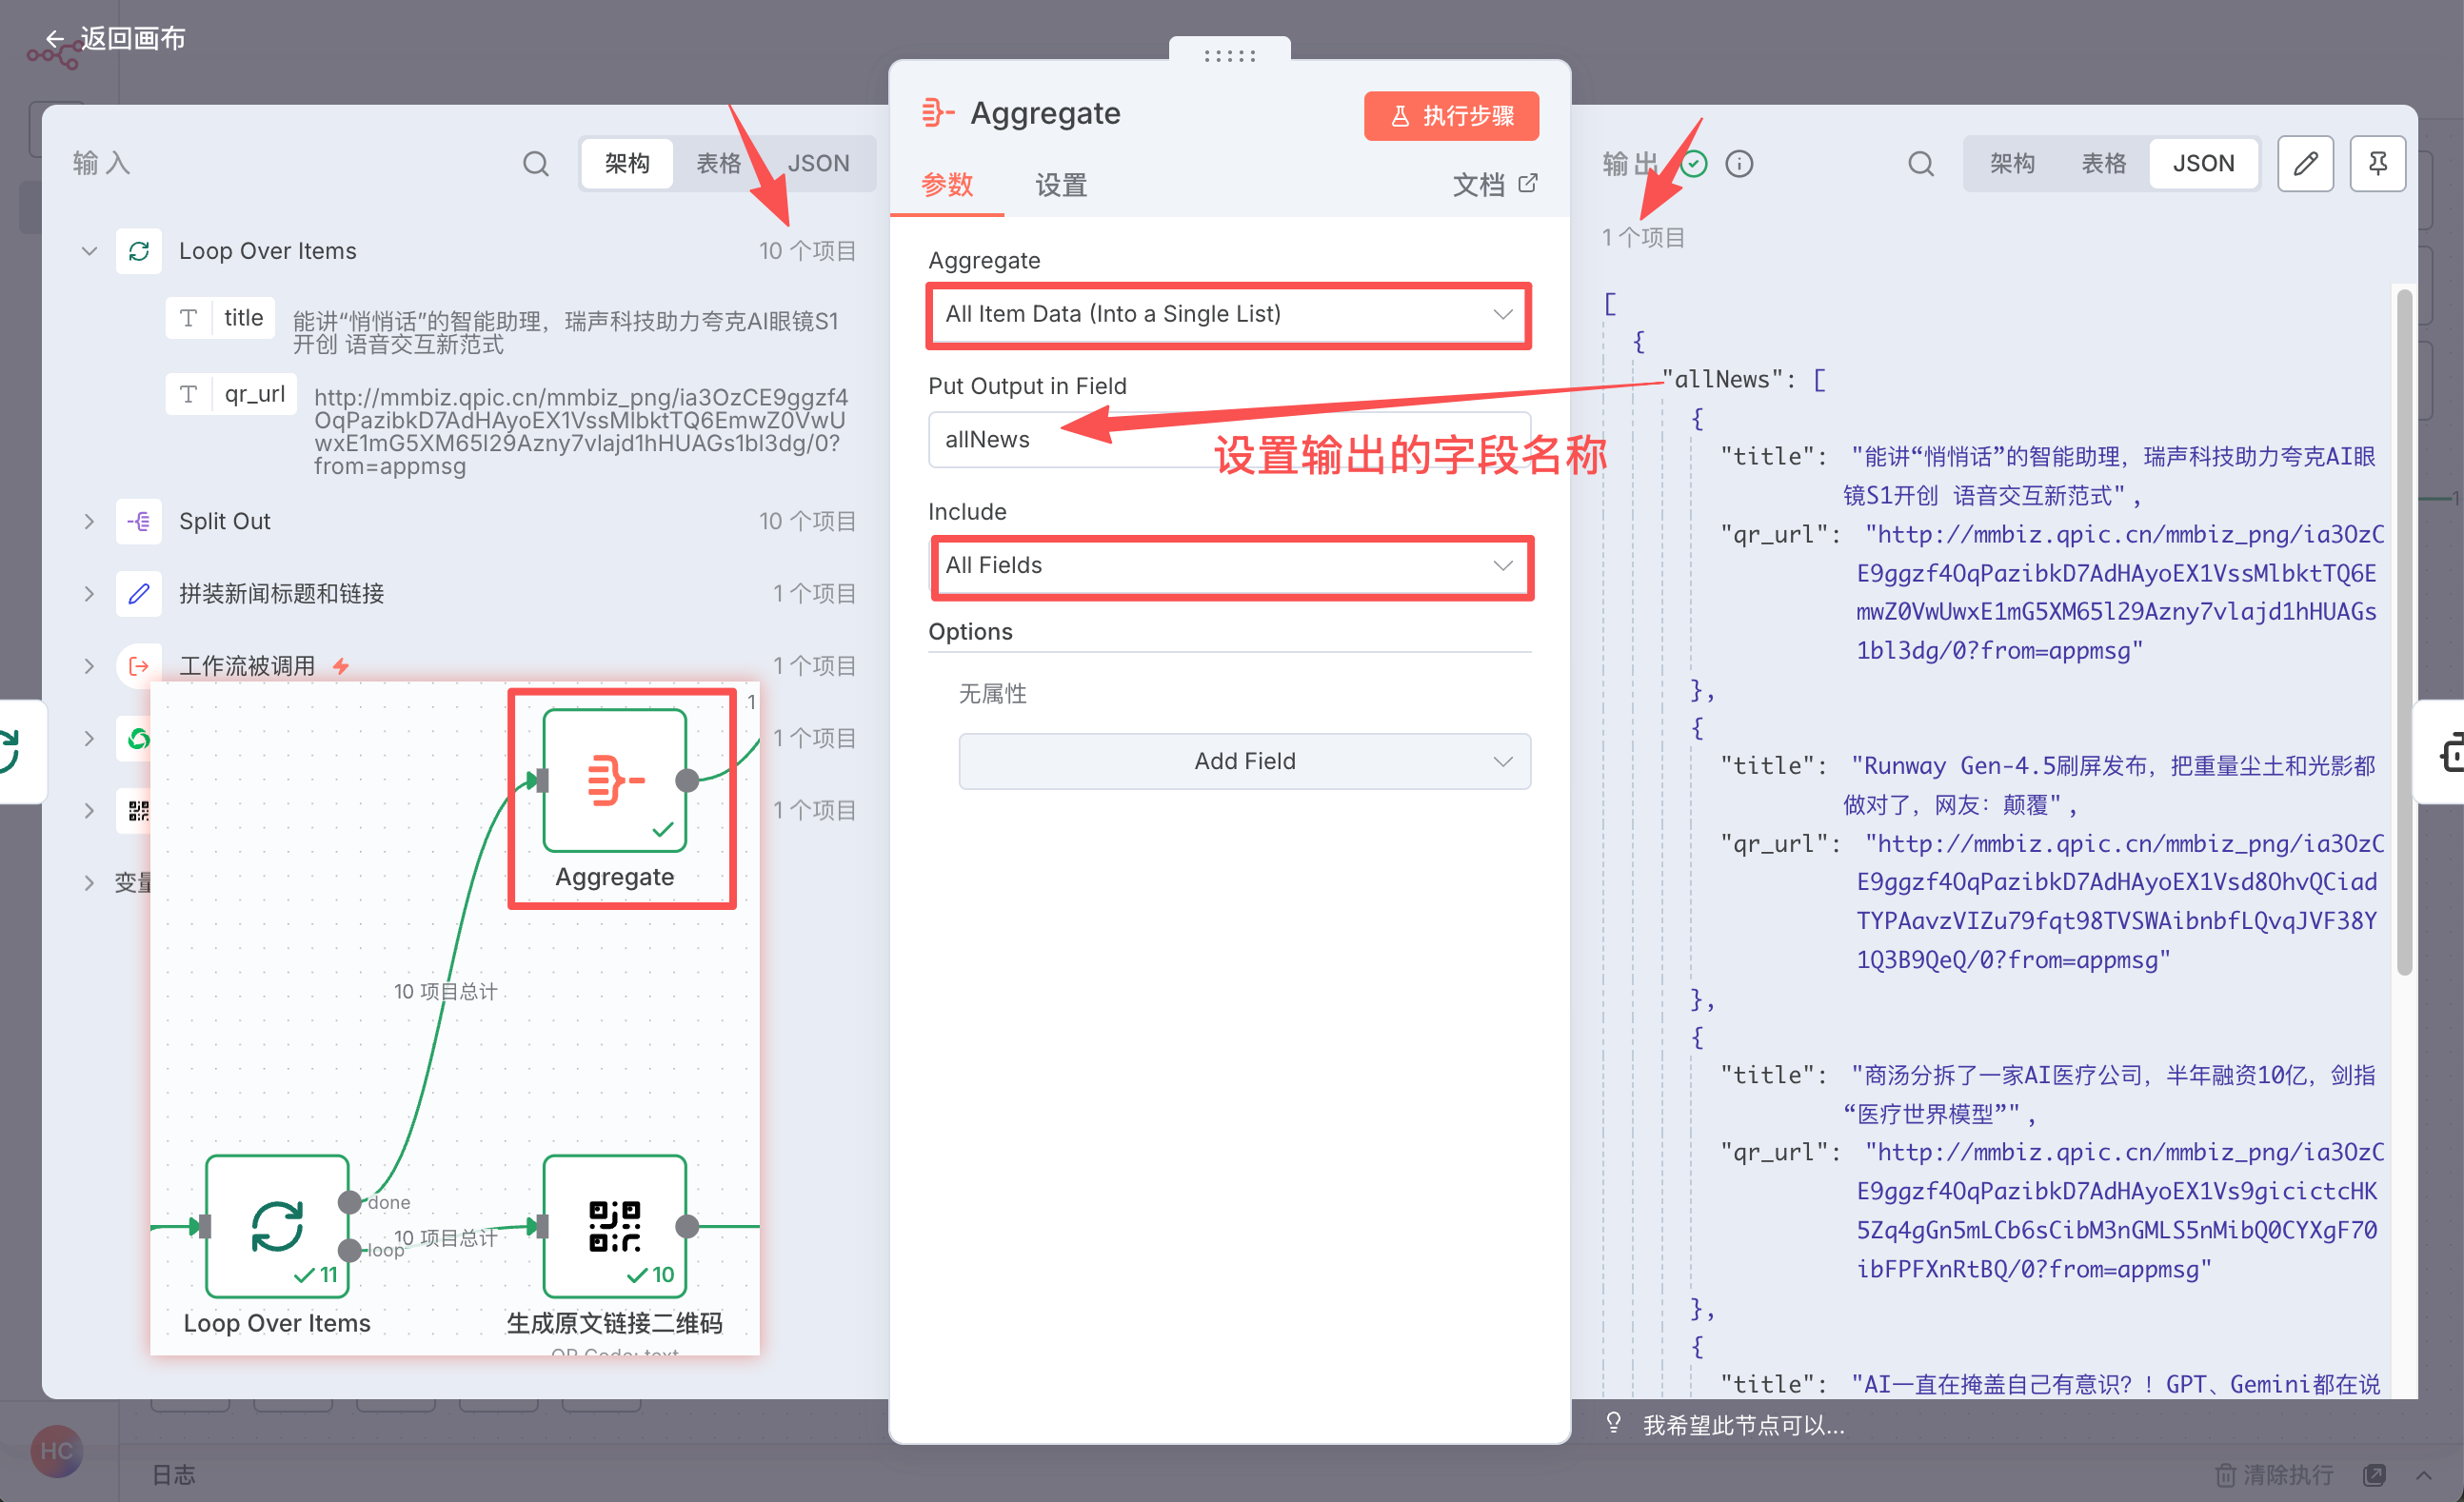2464x1502 pixels.
Task: Click the 执行步骤 button
Action: click(1450, 116)
